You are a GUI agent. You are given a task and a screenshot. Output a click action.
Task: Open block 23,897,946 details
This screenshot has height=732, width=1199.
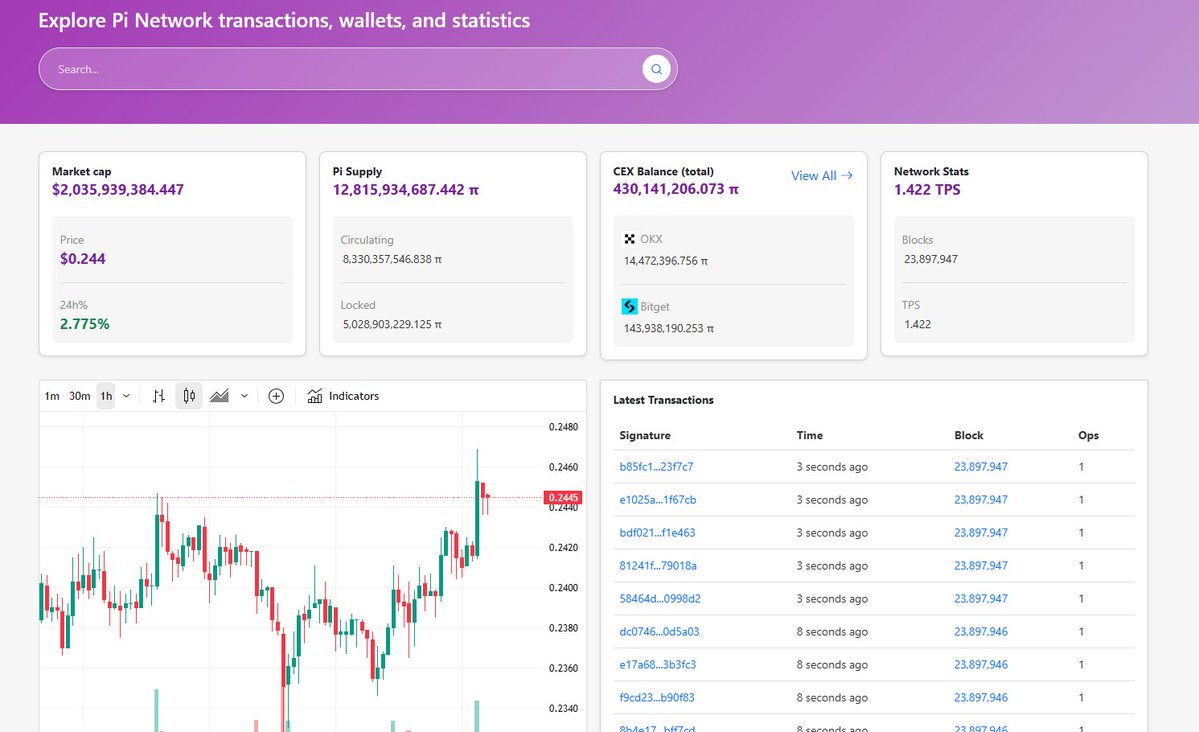tap(980, 631)
